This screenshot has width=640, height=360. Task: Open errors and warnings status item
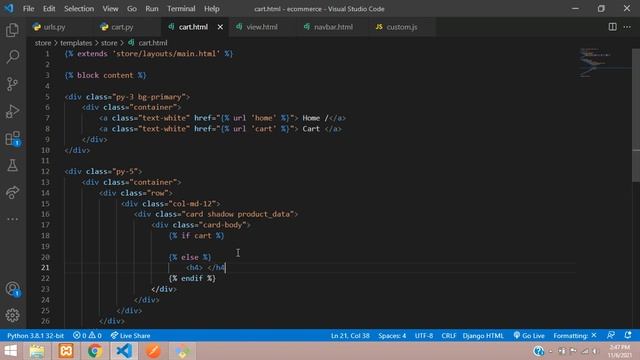pyautogui.click(x=87, y=336)
